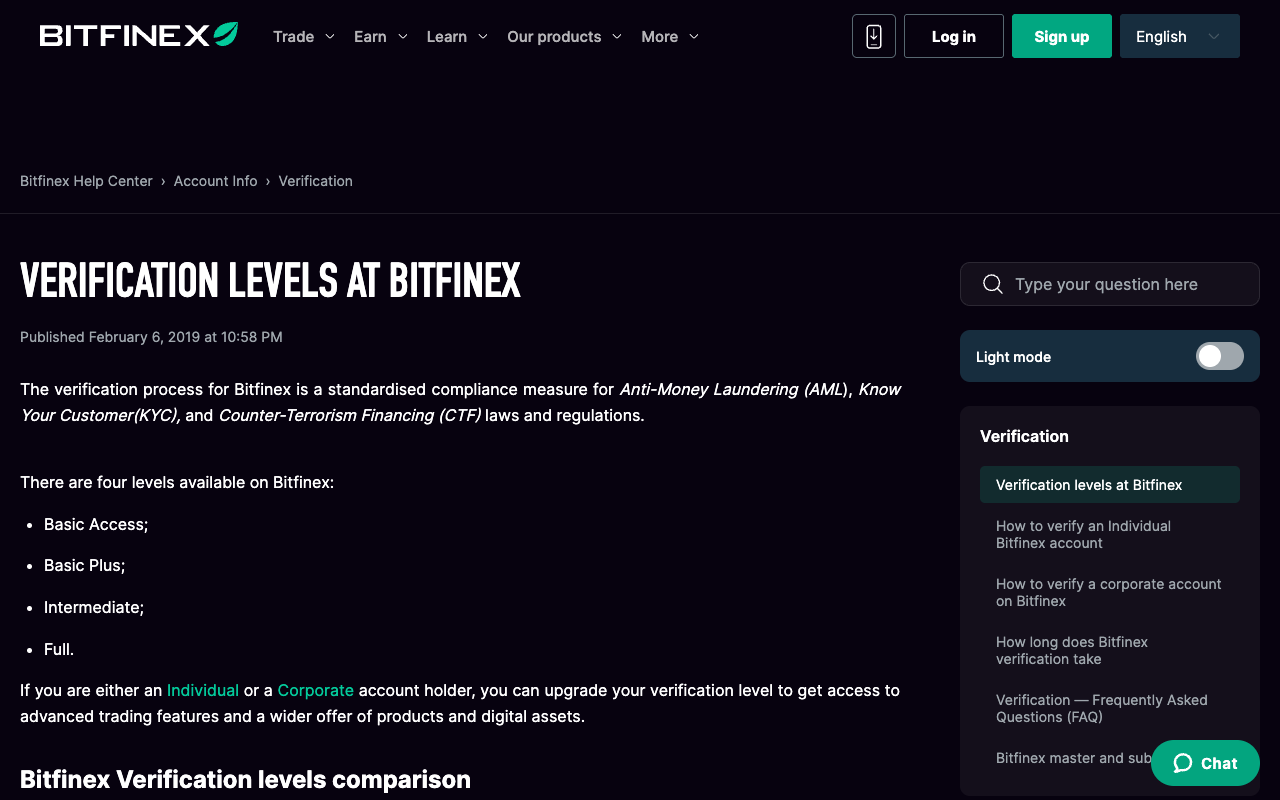Open 'How to verify a corporate account' article
The height and width of the screenshot is (800, 1280).
point(1109,592)
